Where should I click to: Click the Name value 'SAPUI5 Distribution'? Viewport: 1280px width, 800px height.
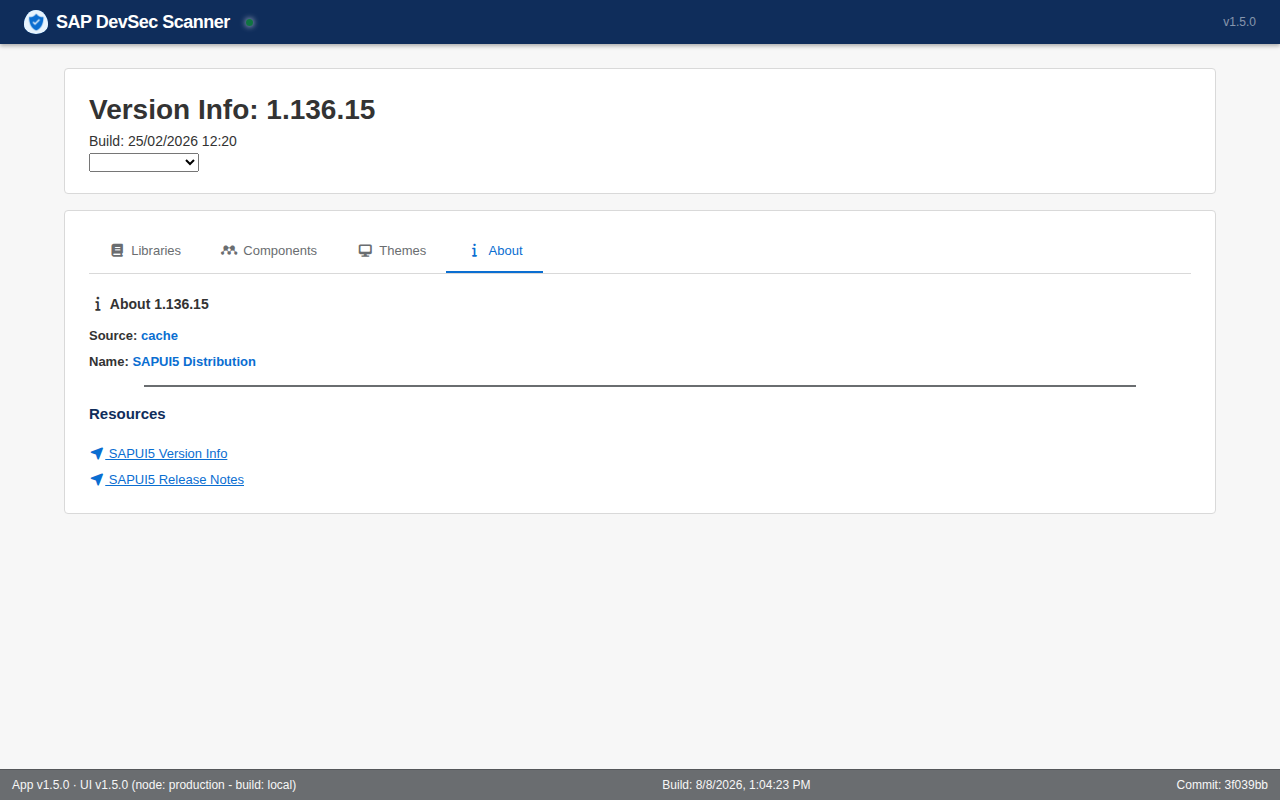tap(194, 362)
